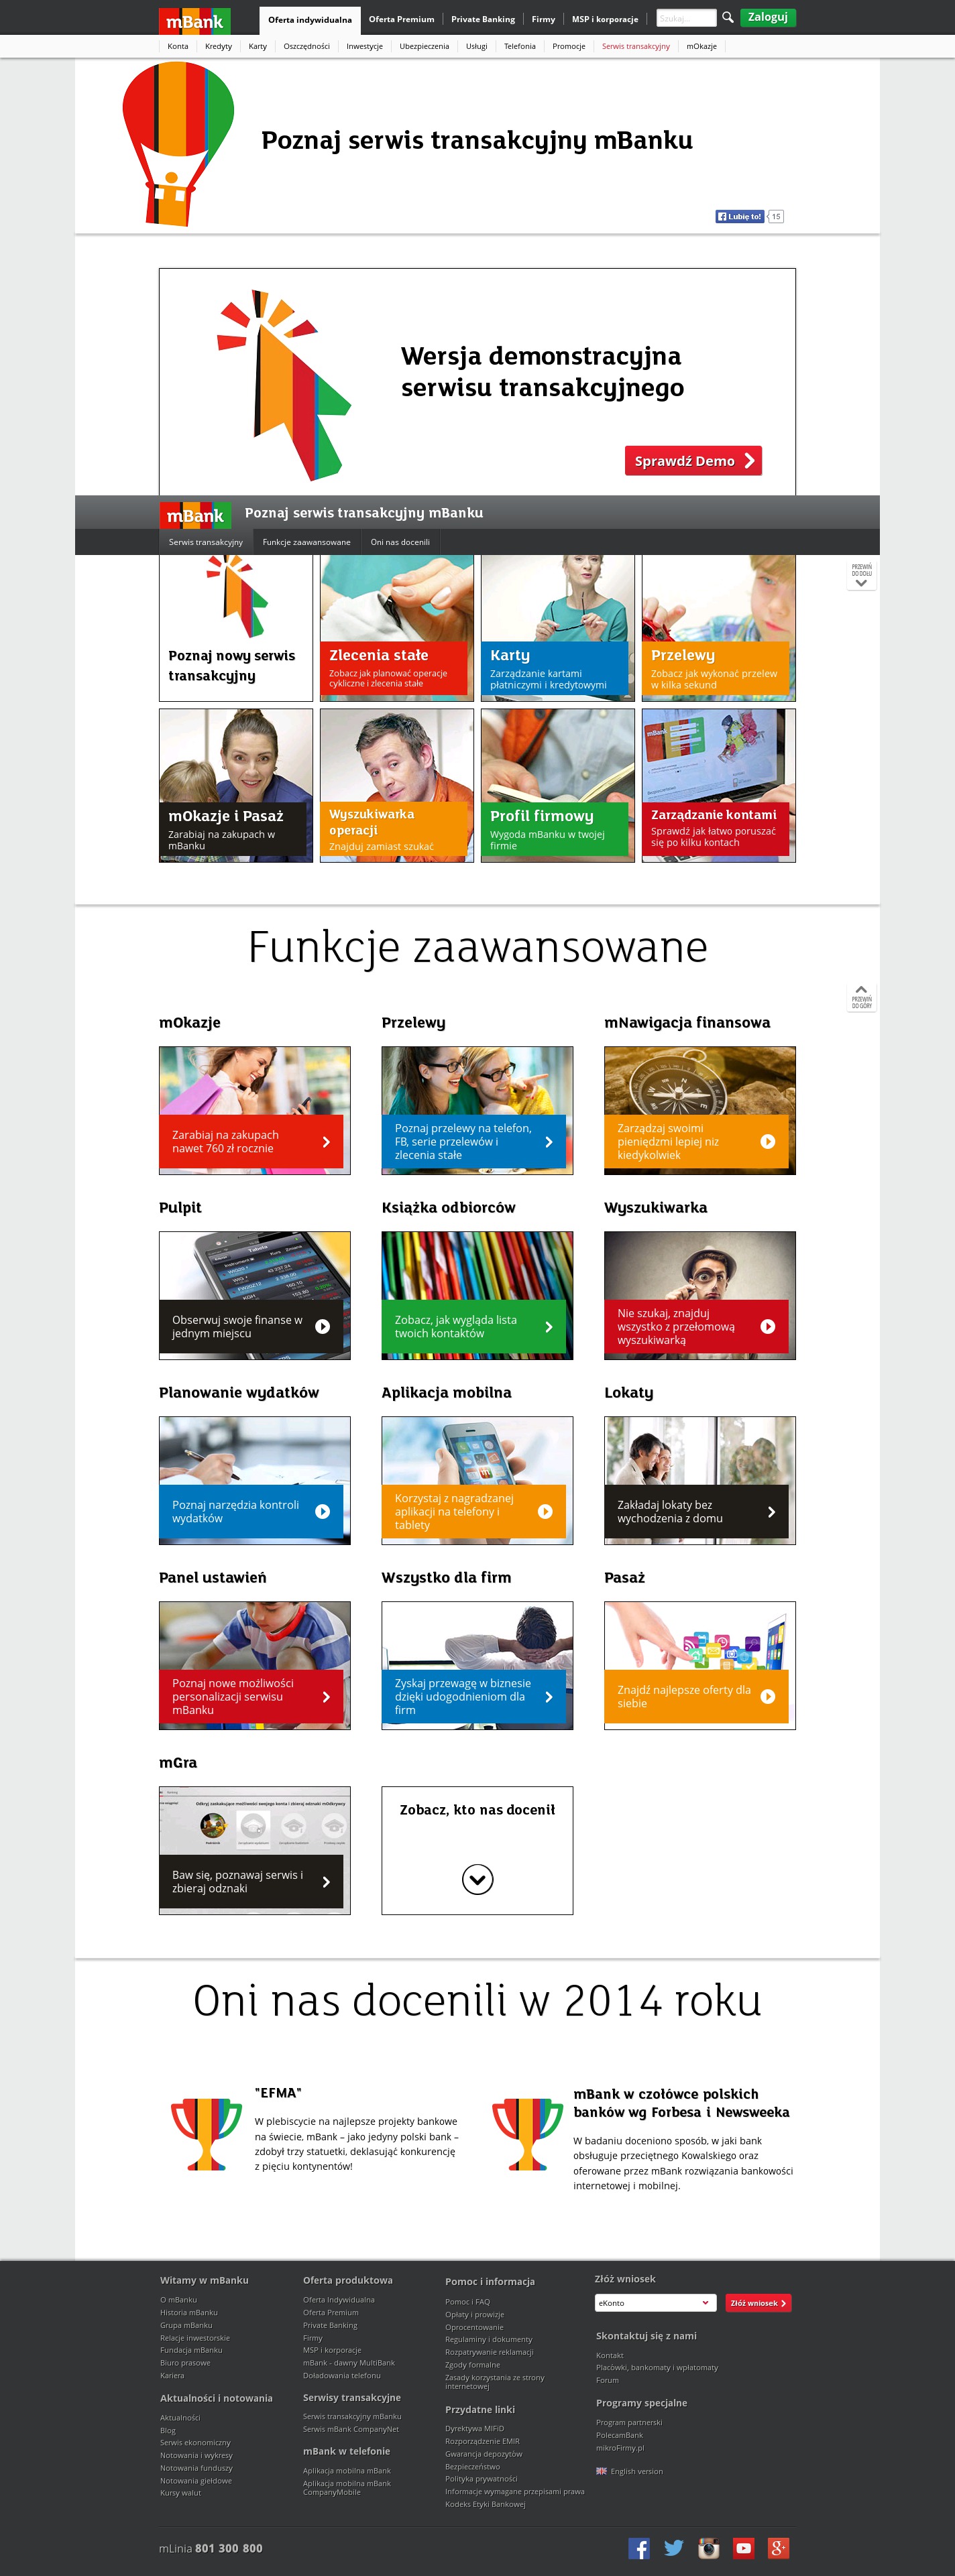Click the arrow on Przelewy advanced card

(x=549, y=1141)
